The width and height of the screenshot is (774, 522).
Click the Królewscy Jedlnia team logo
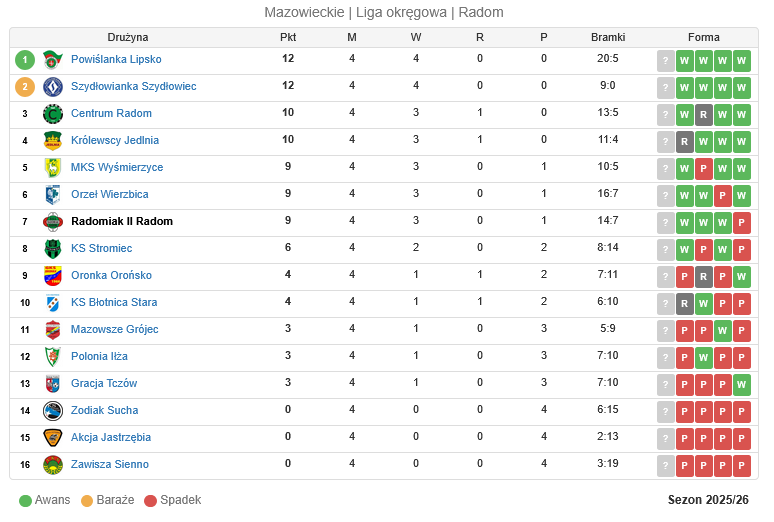click(x=53, y=141)
